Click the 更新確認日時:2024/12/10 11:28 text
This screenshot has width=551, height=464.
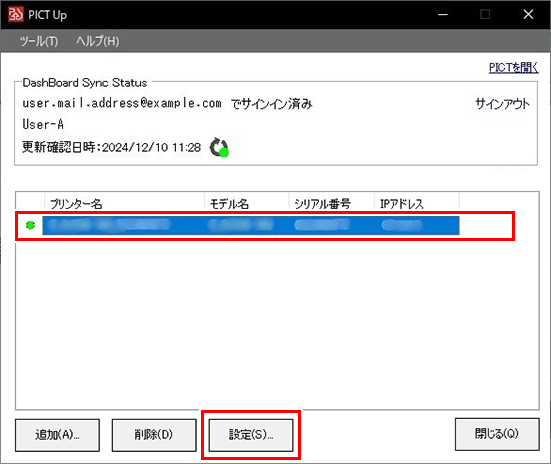point(111,147)
